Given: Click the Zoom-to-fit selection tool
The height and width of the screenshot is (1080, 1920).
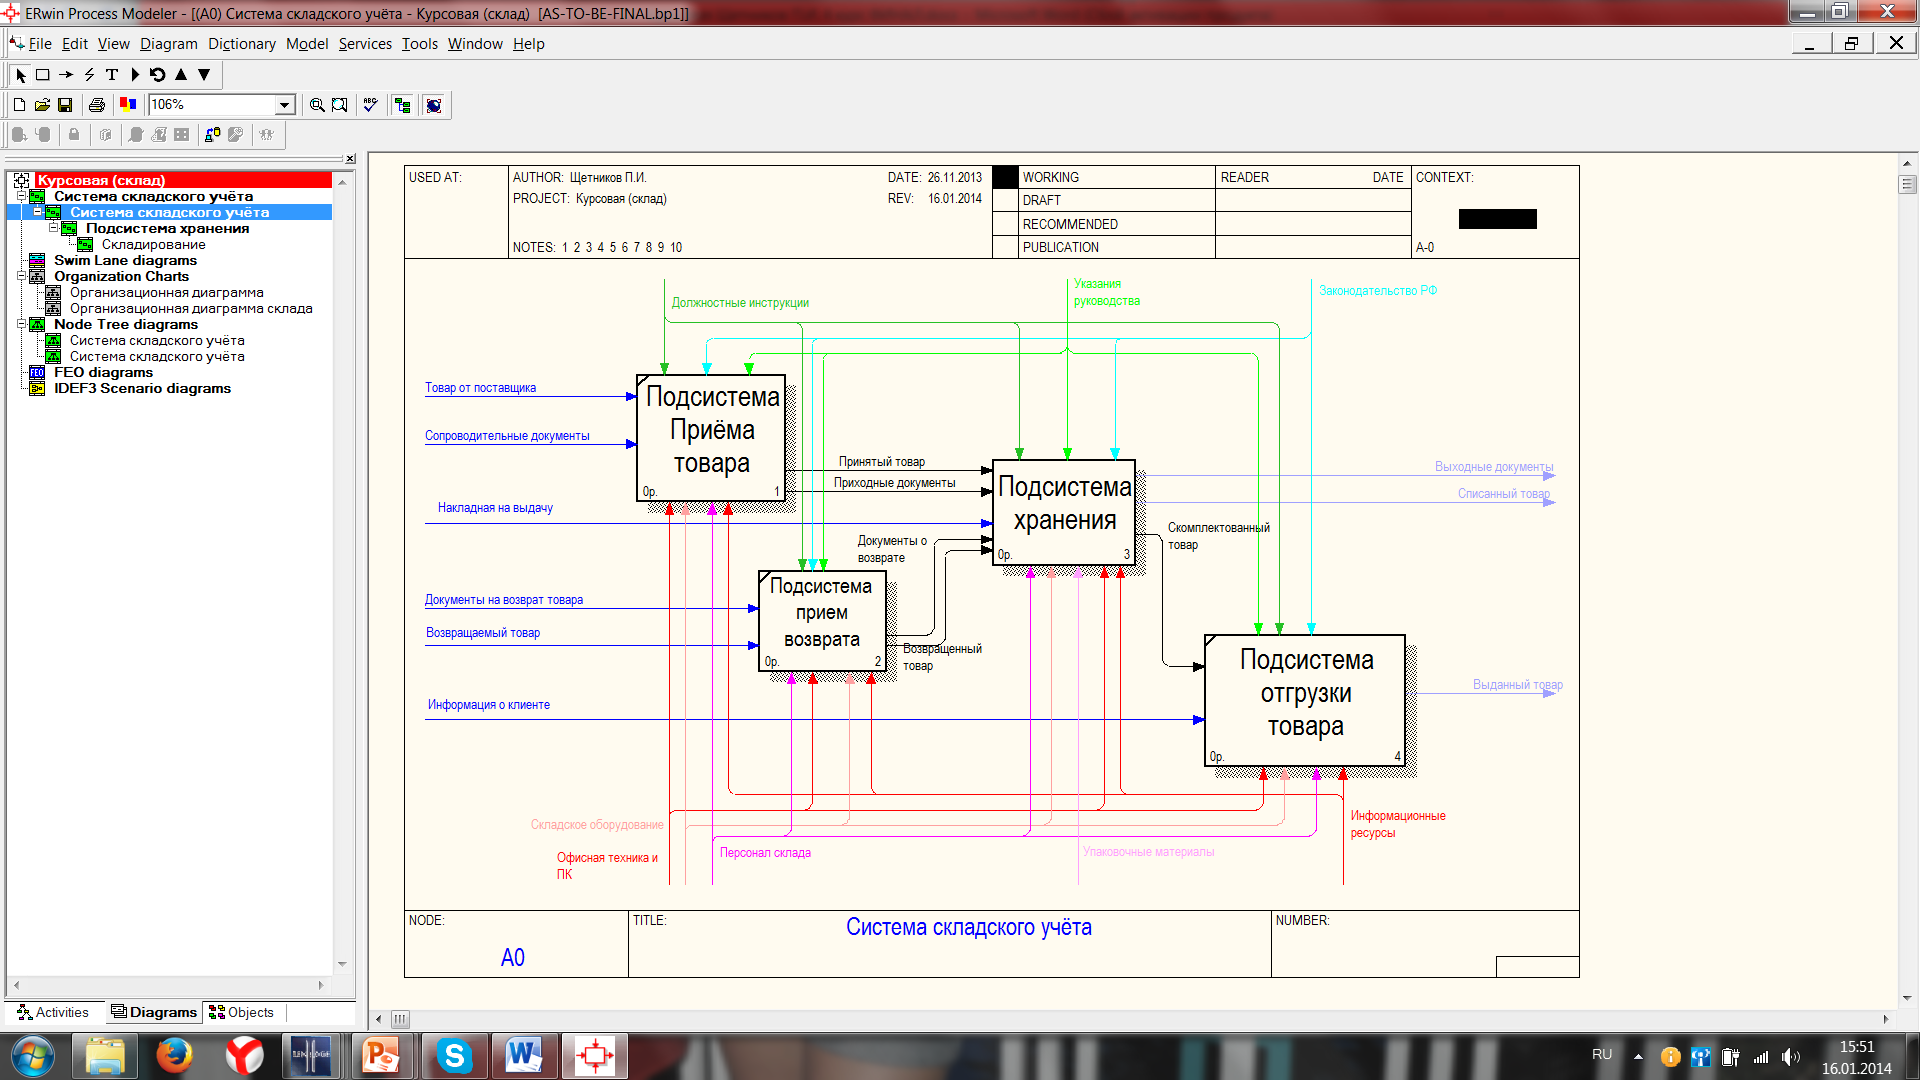Looking at the screenshot, I should click(x=340, y=105).
